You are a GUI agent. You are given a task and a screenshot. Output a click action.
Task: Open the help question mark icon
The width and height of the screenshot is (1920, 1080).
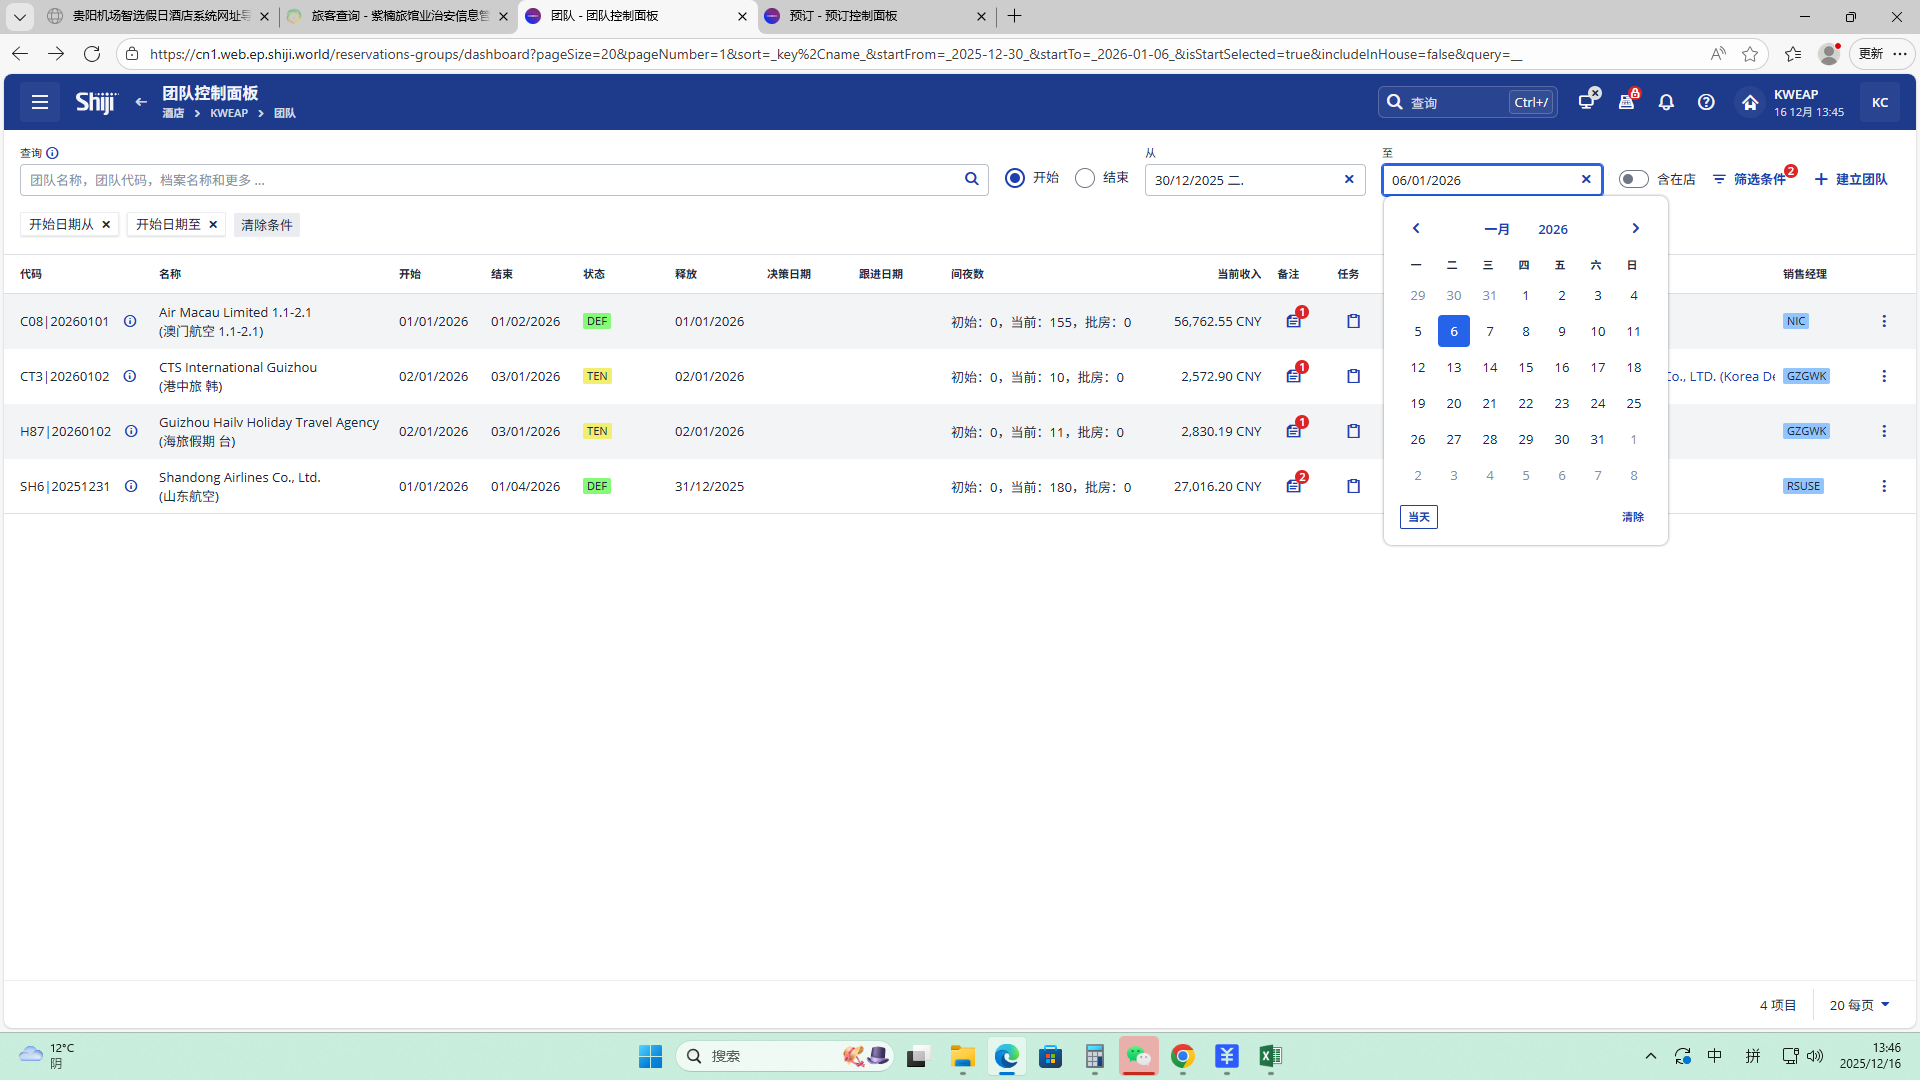[x=1706, y=102]
